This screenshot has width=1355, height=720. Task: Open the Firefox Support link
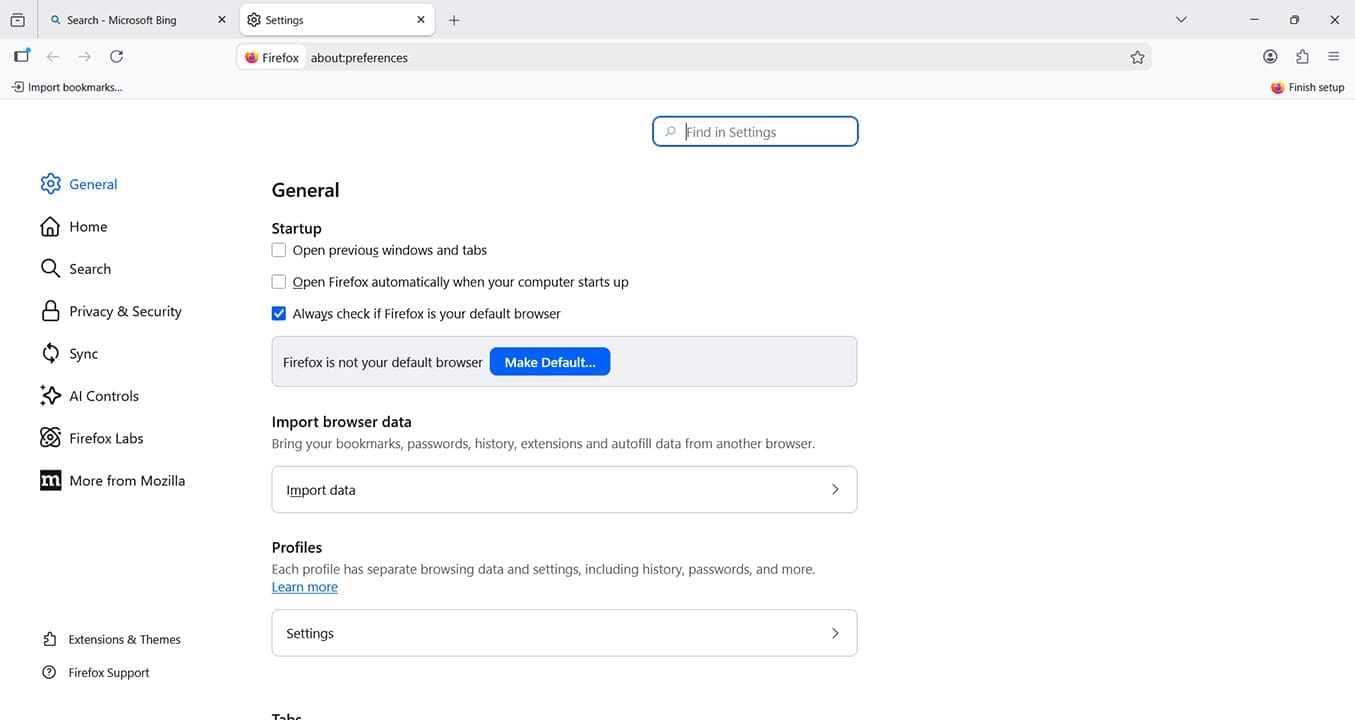(109, 673)
